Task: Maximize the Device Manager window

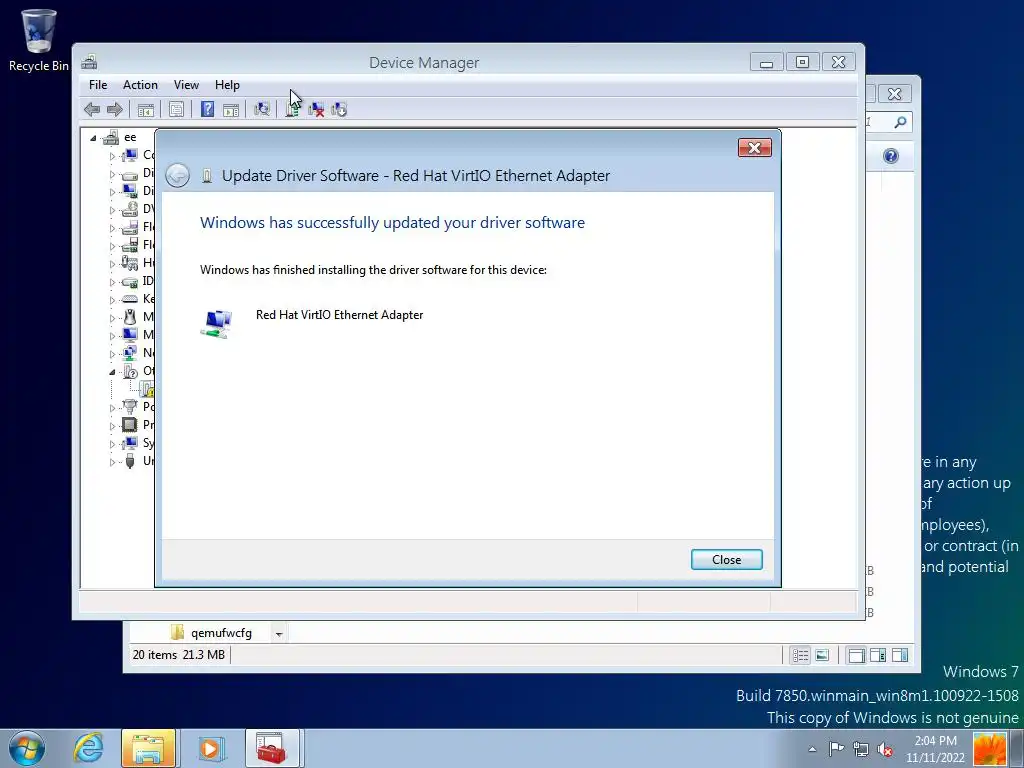Action: 803,63
